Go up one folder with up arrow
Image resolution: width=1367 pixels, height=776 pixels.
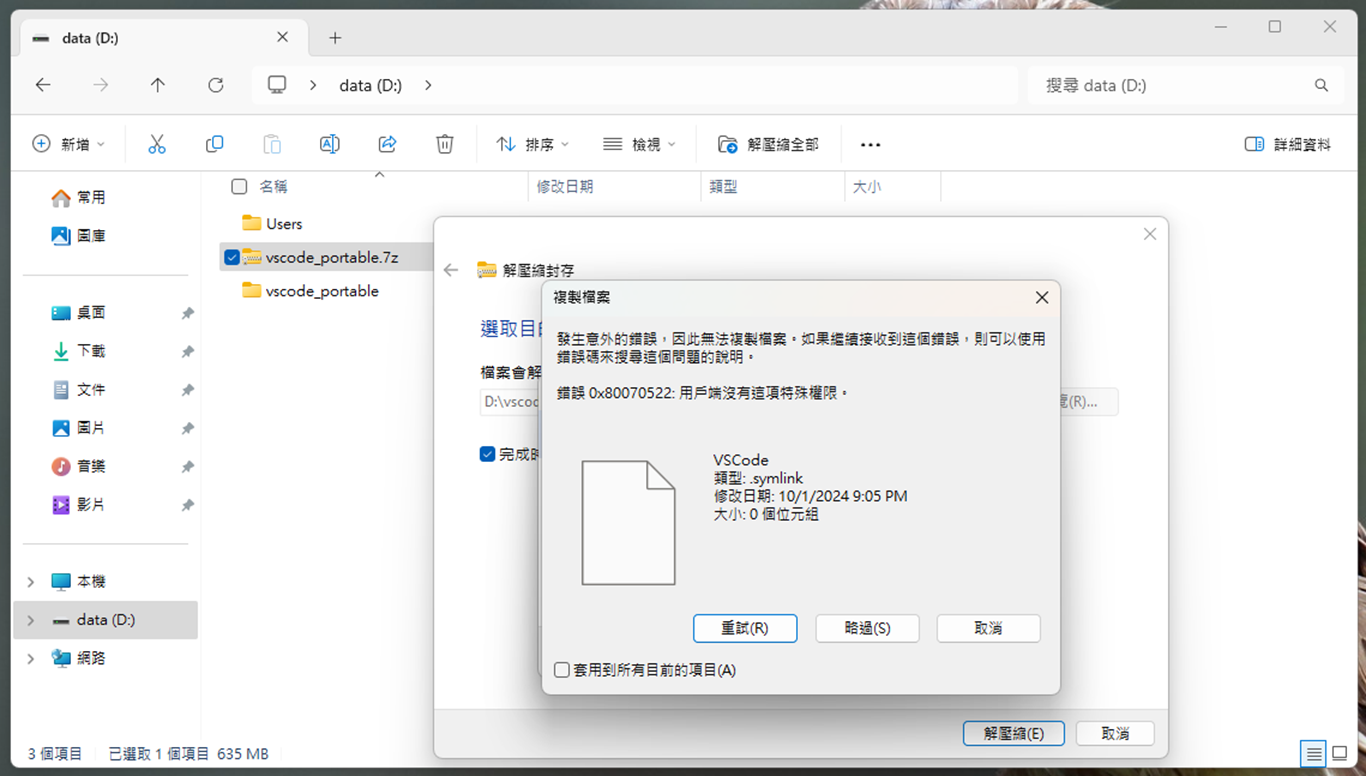(158, 86)
